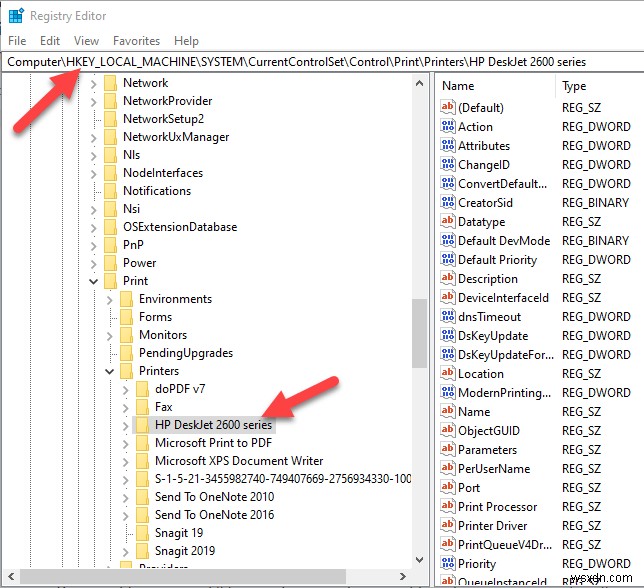Image resolution: width=644 pixels, height=588 pixels.
Task: Select the Notifications folder icon
Action: (x=110, y=191)
